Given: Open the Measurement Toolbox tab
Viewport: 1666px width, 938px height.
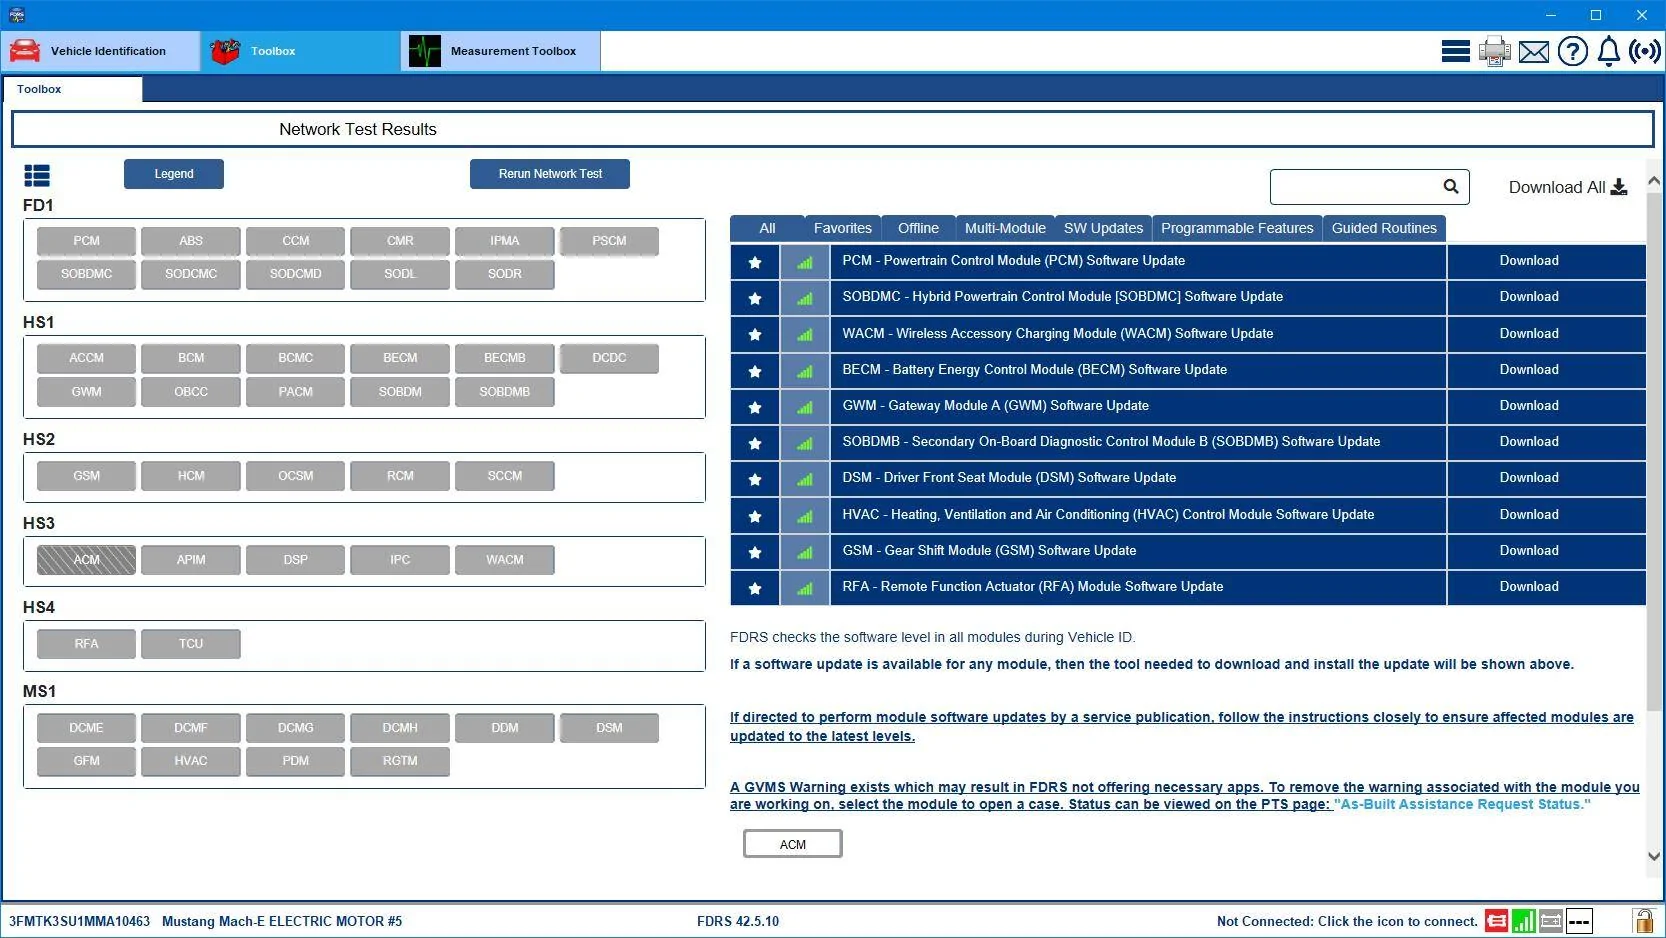Looking at the screenshot, I should [501, 51].
